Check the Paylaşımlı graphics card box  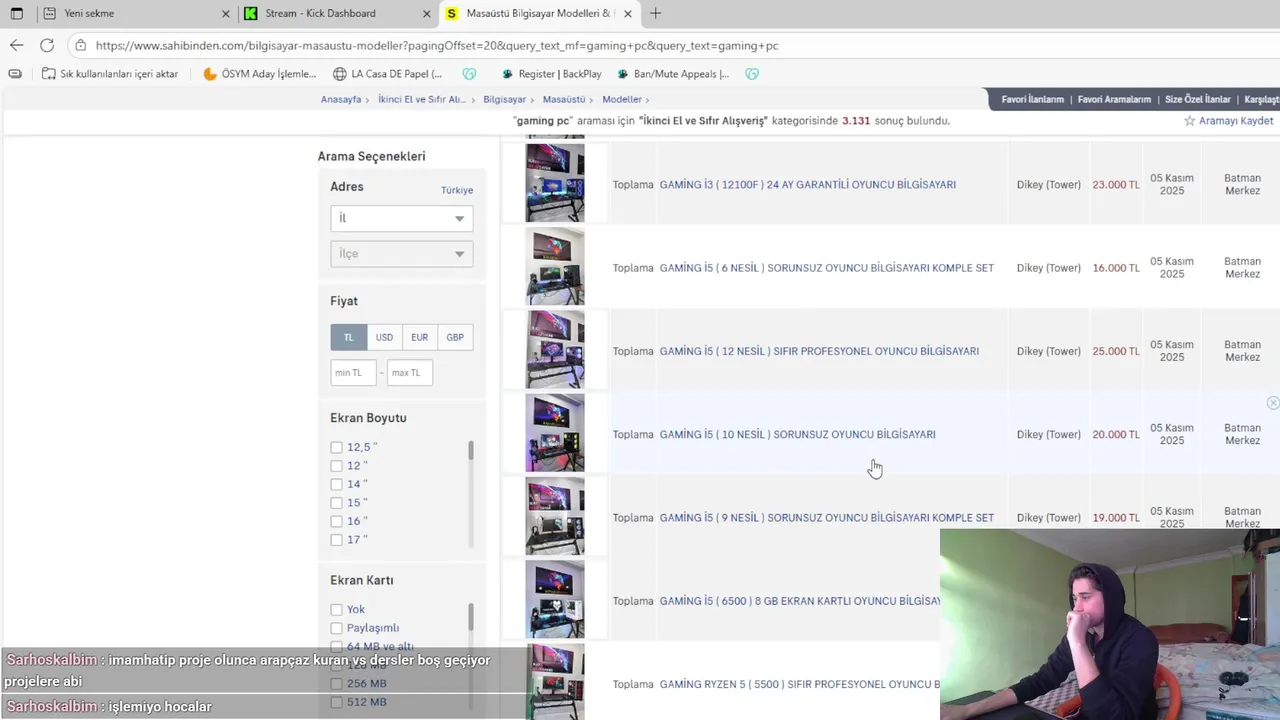pyautogui.click(x=337, y=628)
